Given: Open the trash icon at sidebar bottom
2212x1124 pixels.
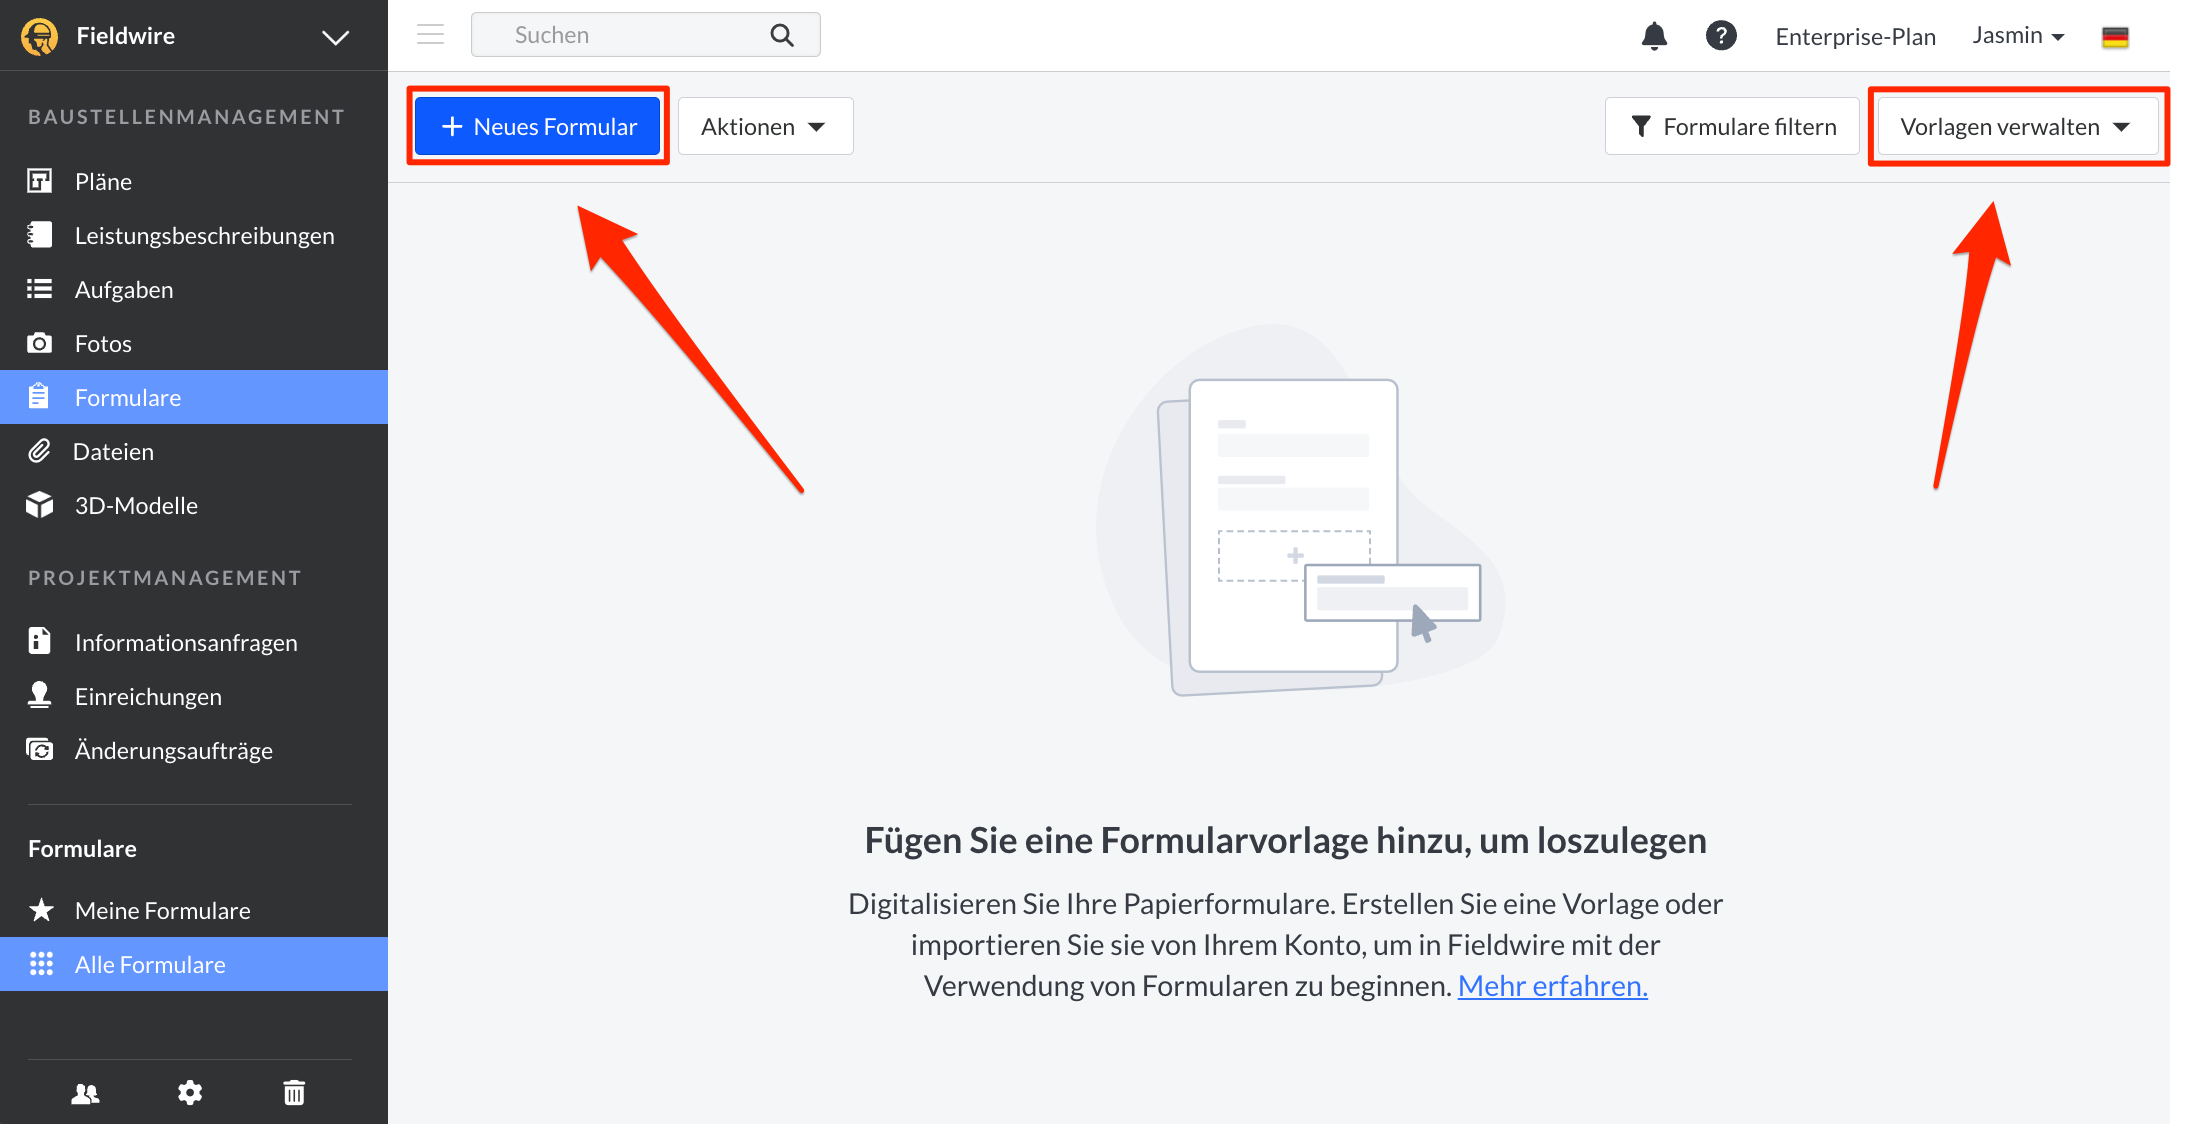Looking at the screenshot, I should tap(294, 1092).
